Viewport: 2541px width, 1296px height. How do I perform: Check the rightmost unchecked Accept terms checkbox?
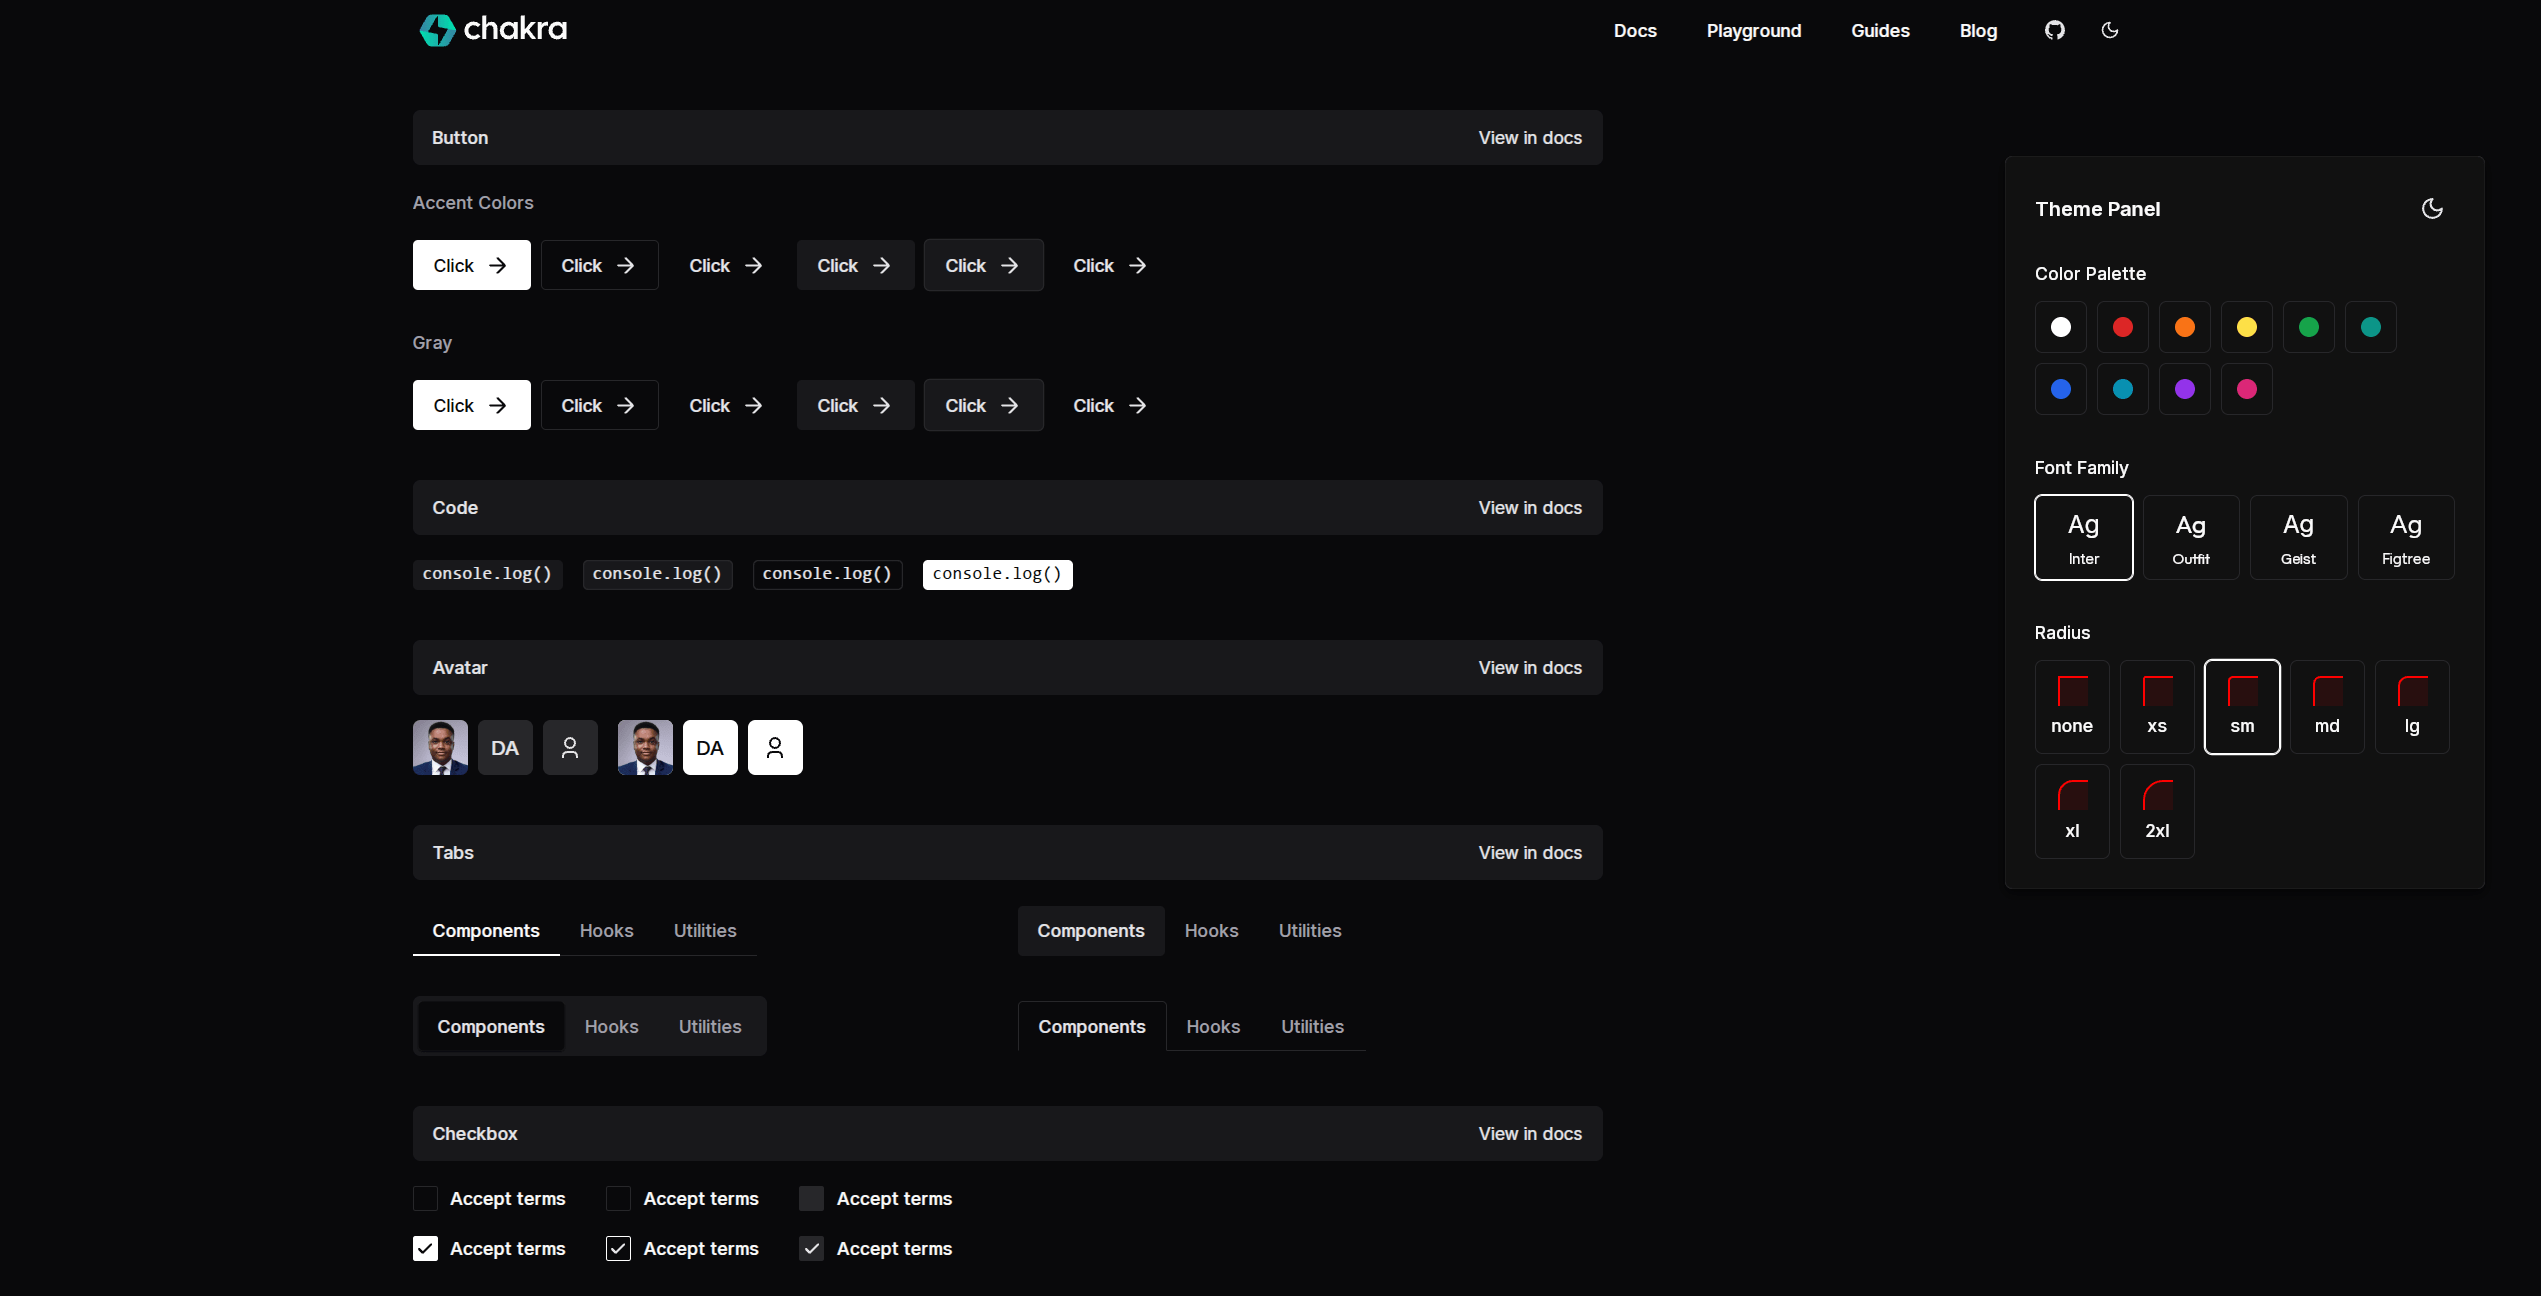point(810,1198)
